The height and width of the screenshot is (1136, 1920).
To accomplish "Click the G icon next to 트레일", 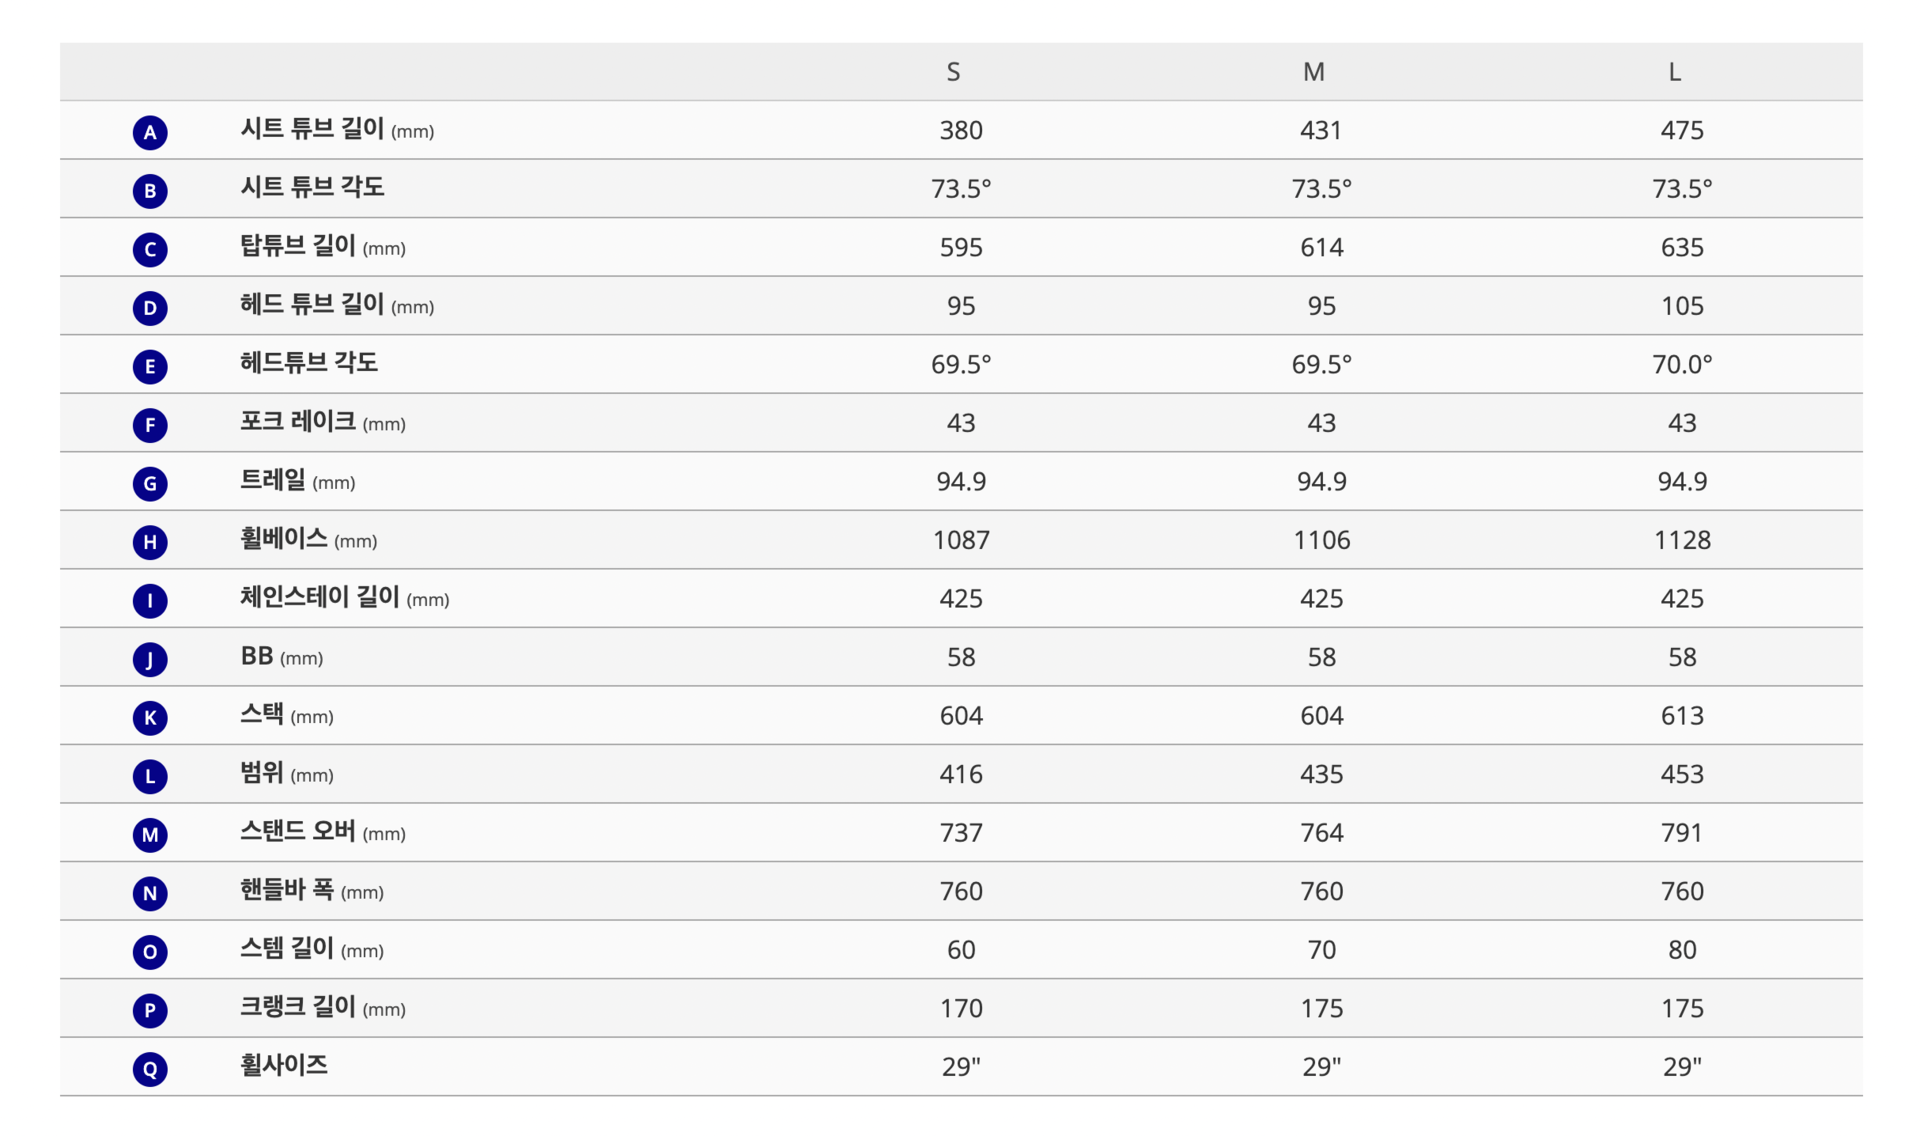I will (150, 483).
